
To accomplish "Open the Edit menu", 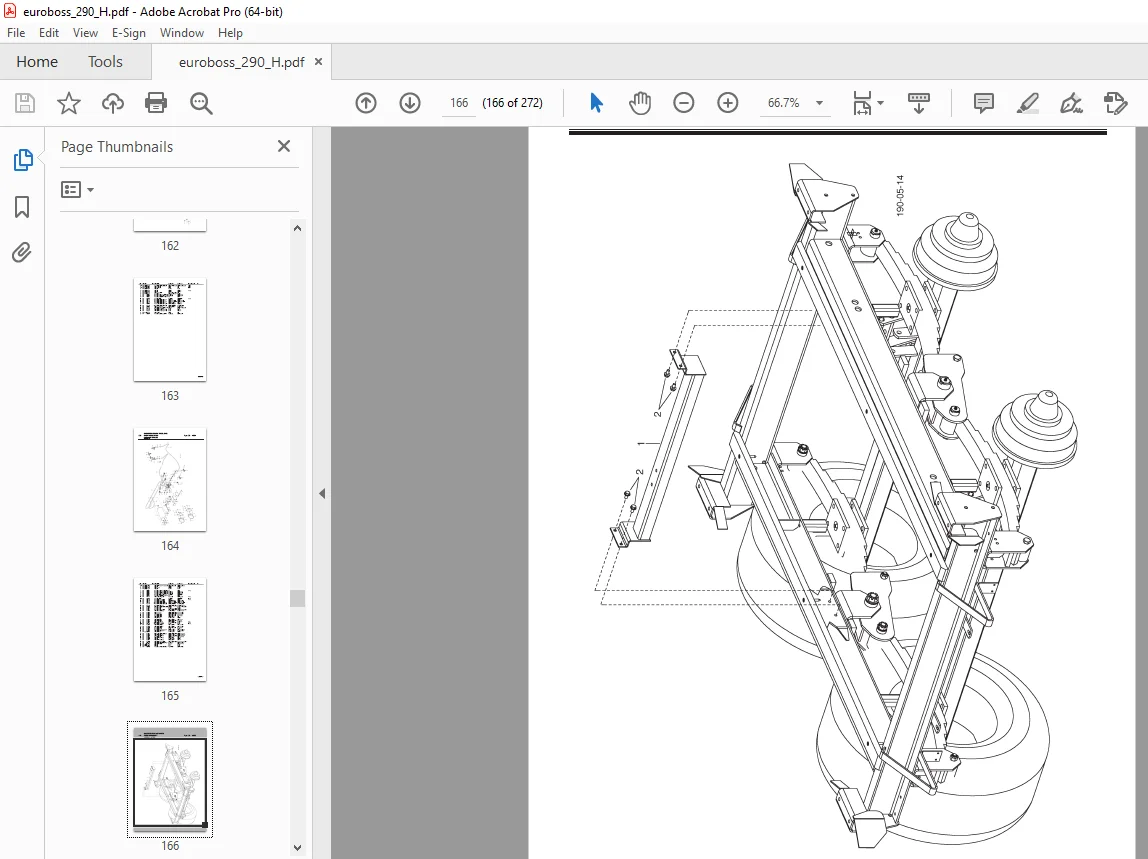I will tap(49, 33).
